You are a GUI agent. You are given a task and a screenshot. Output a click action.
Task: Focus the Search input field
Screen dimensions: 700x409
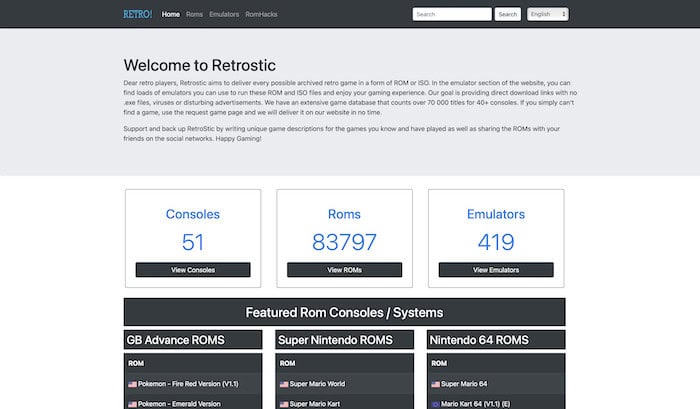point(452,14)
